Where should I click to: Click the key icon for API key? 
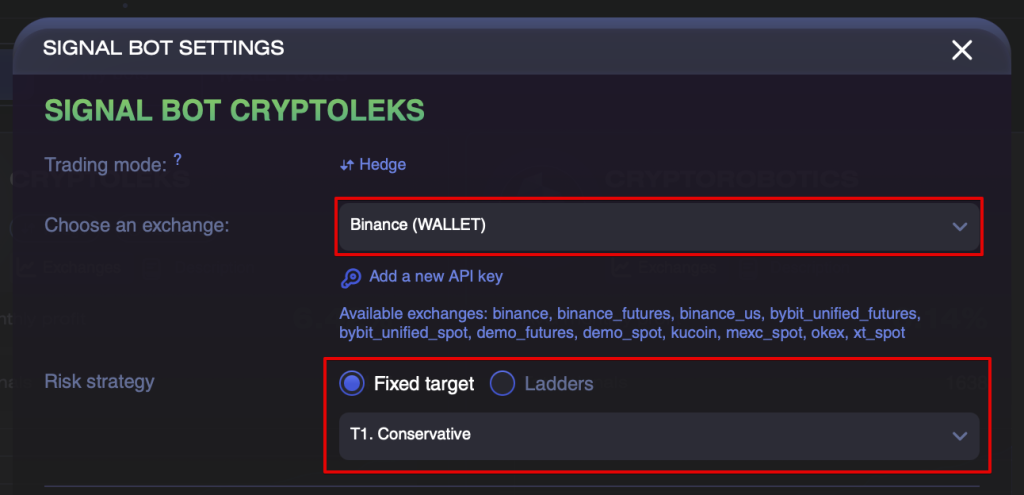pos(351,278)
